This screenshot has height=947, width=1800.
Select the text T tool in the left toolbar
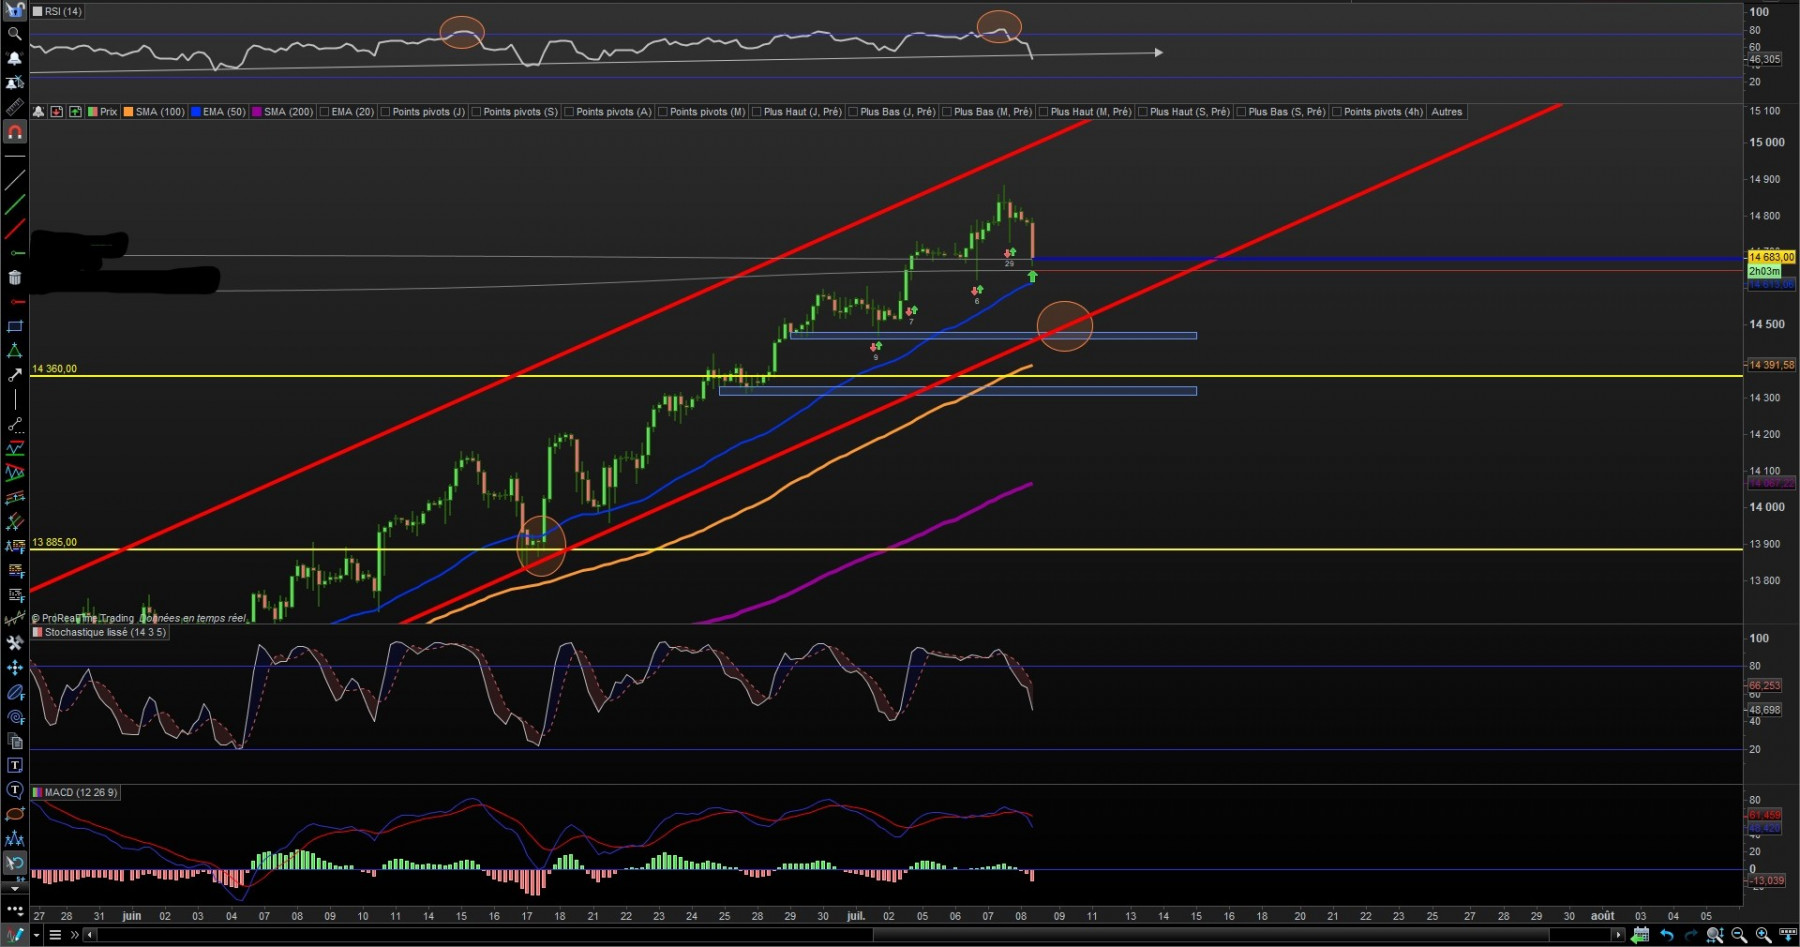tap(14, 765)
